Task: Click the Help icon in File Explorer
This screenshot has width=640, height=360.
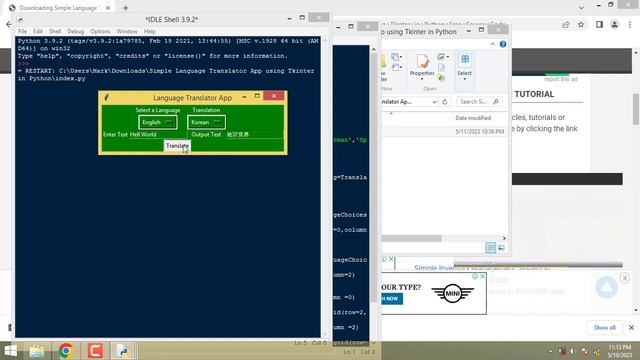Action: click(x=503, y=44)
